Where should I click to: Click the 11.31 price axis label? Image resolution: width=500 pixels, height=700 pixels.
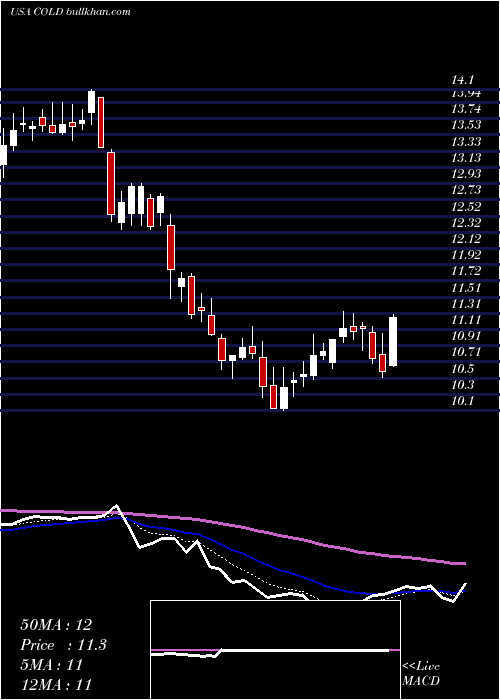coord(466,304)
